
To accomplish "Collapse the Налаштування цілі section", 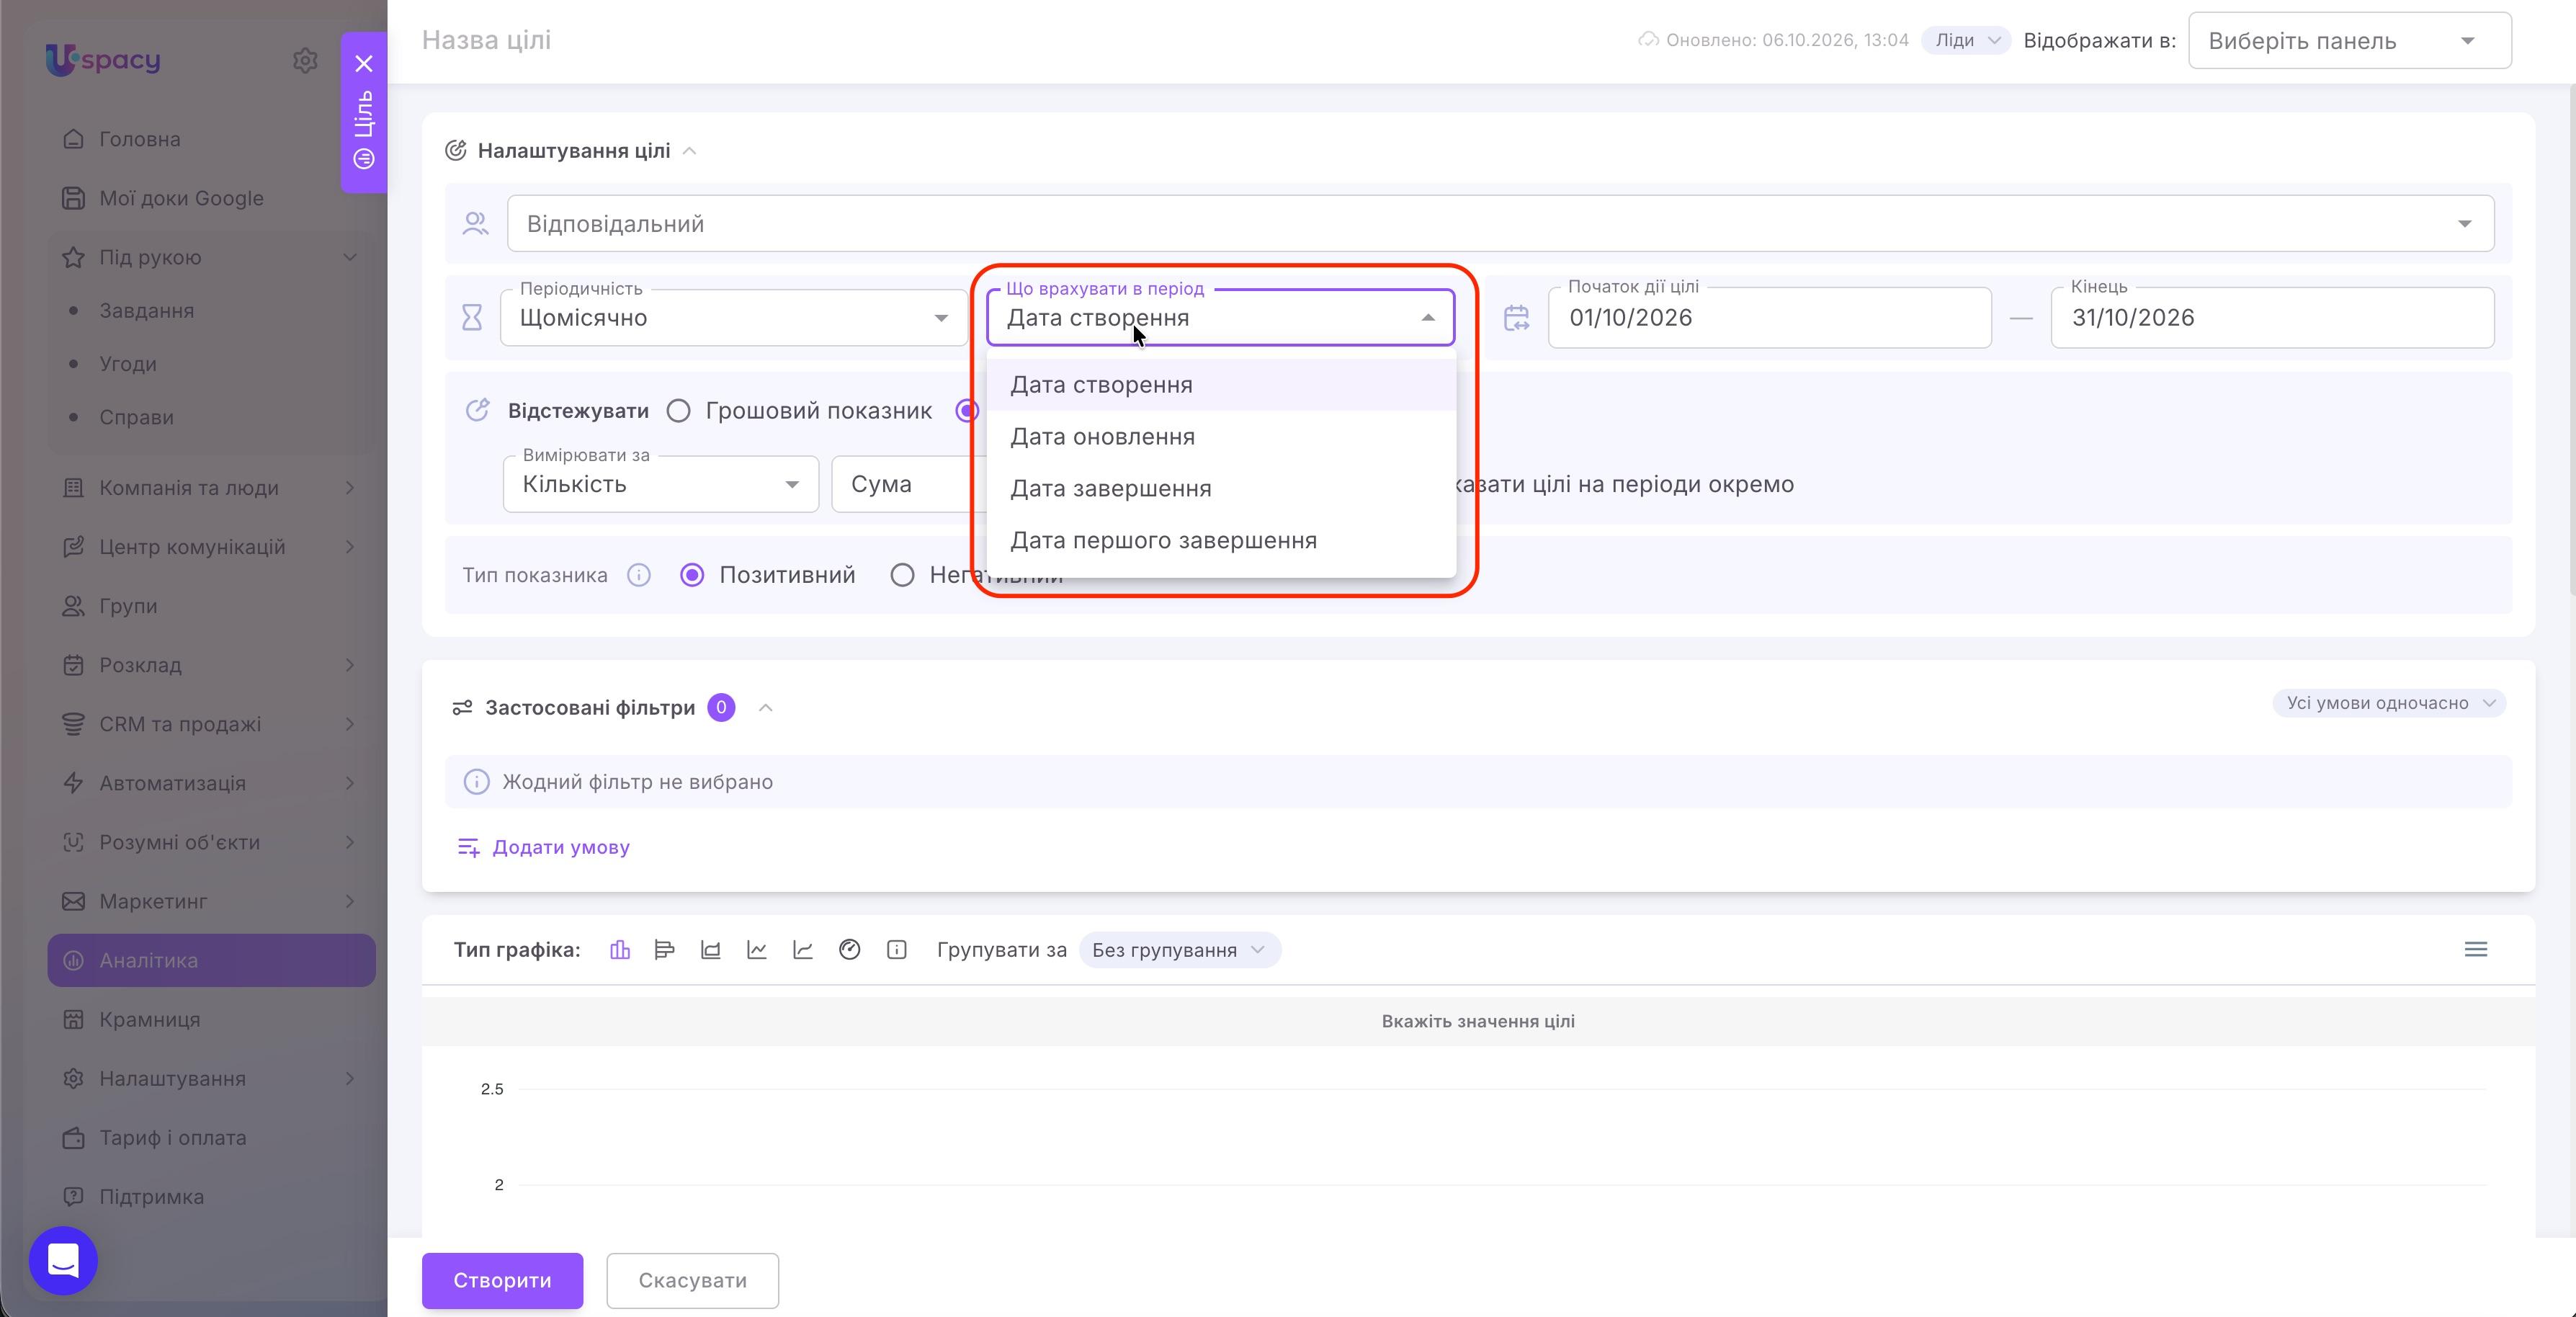I will (x=689, y=151).
